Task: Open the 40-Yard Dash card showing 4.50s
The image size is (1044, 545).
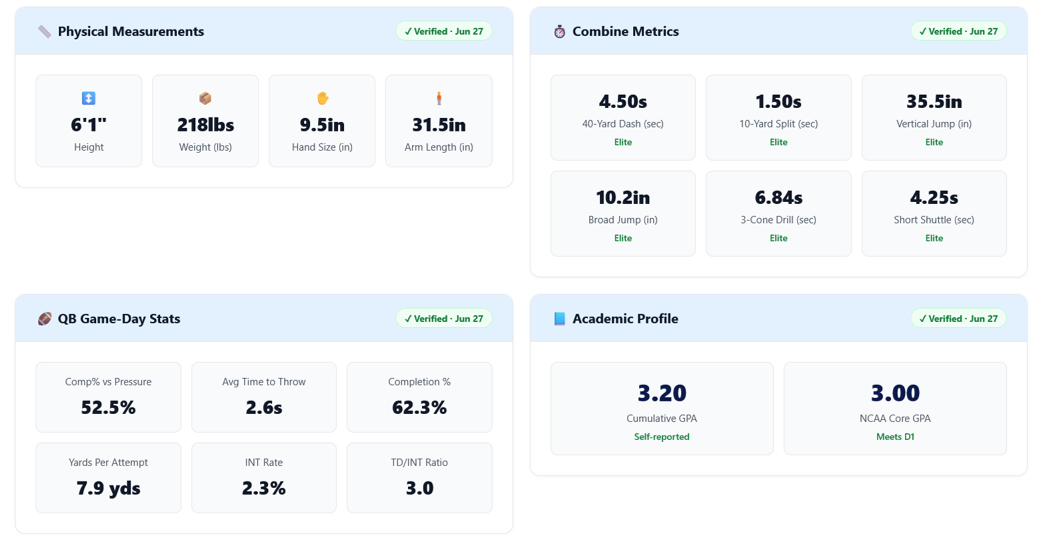Action: [623, 118]
